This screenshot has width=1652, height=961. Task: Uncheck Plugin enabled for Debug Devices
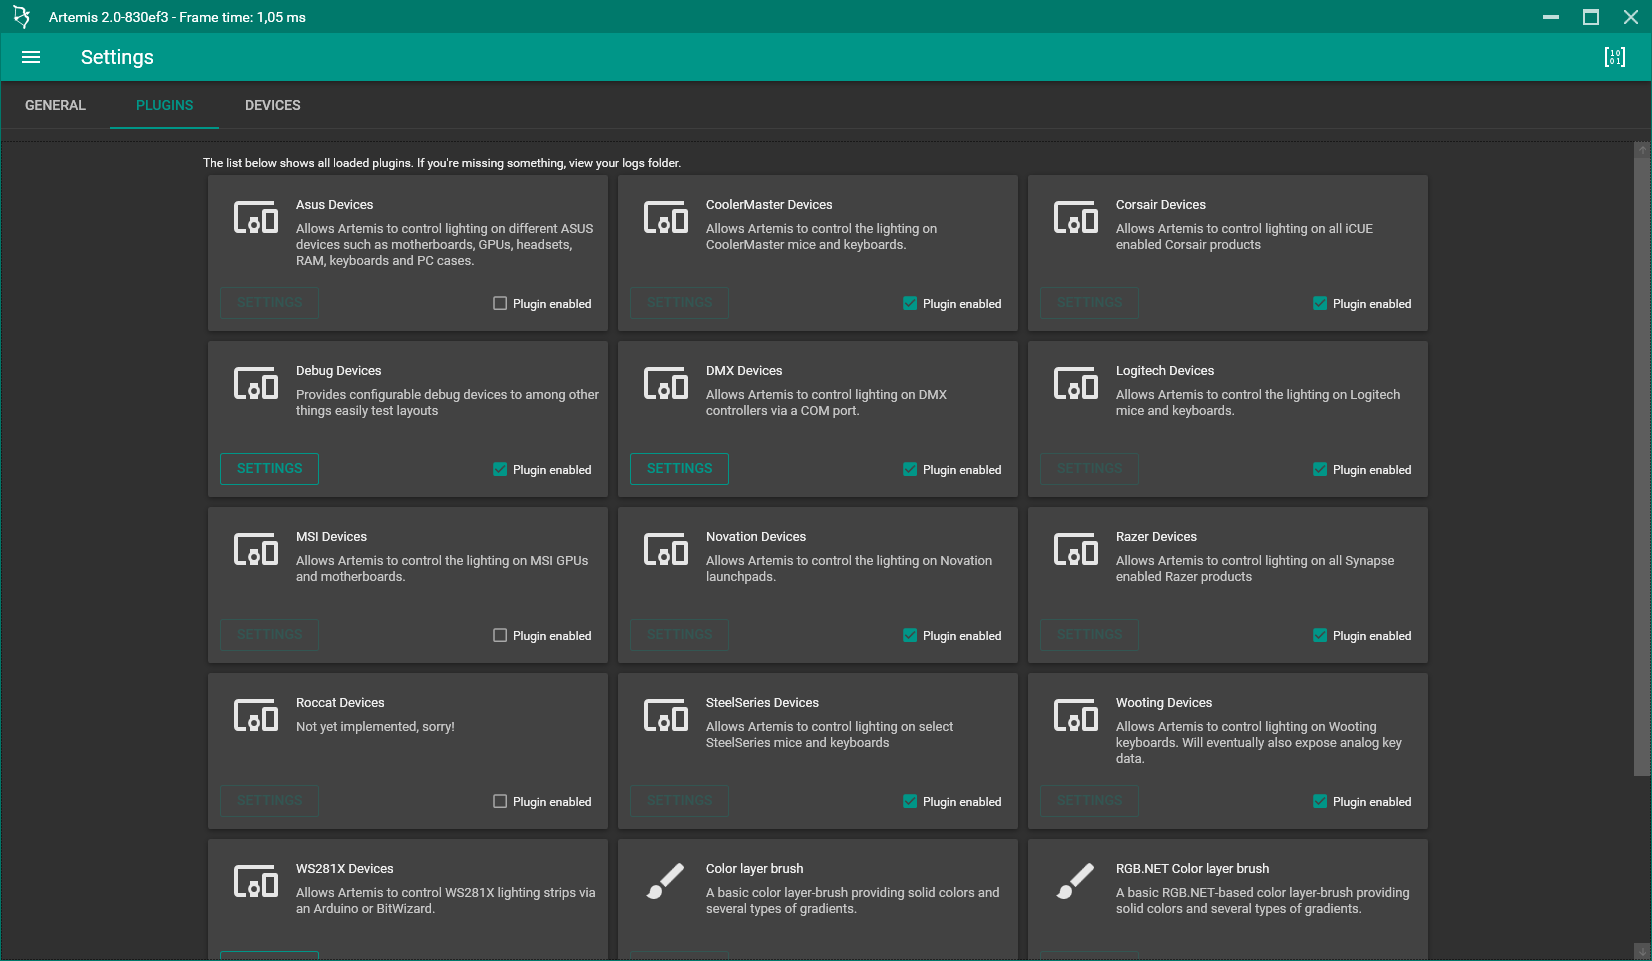click(500, 469)
